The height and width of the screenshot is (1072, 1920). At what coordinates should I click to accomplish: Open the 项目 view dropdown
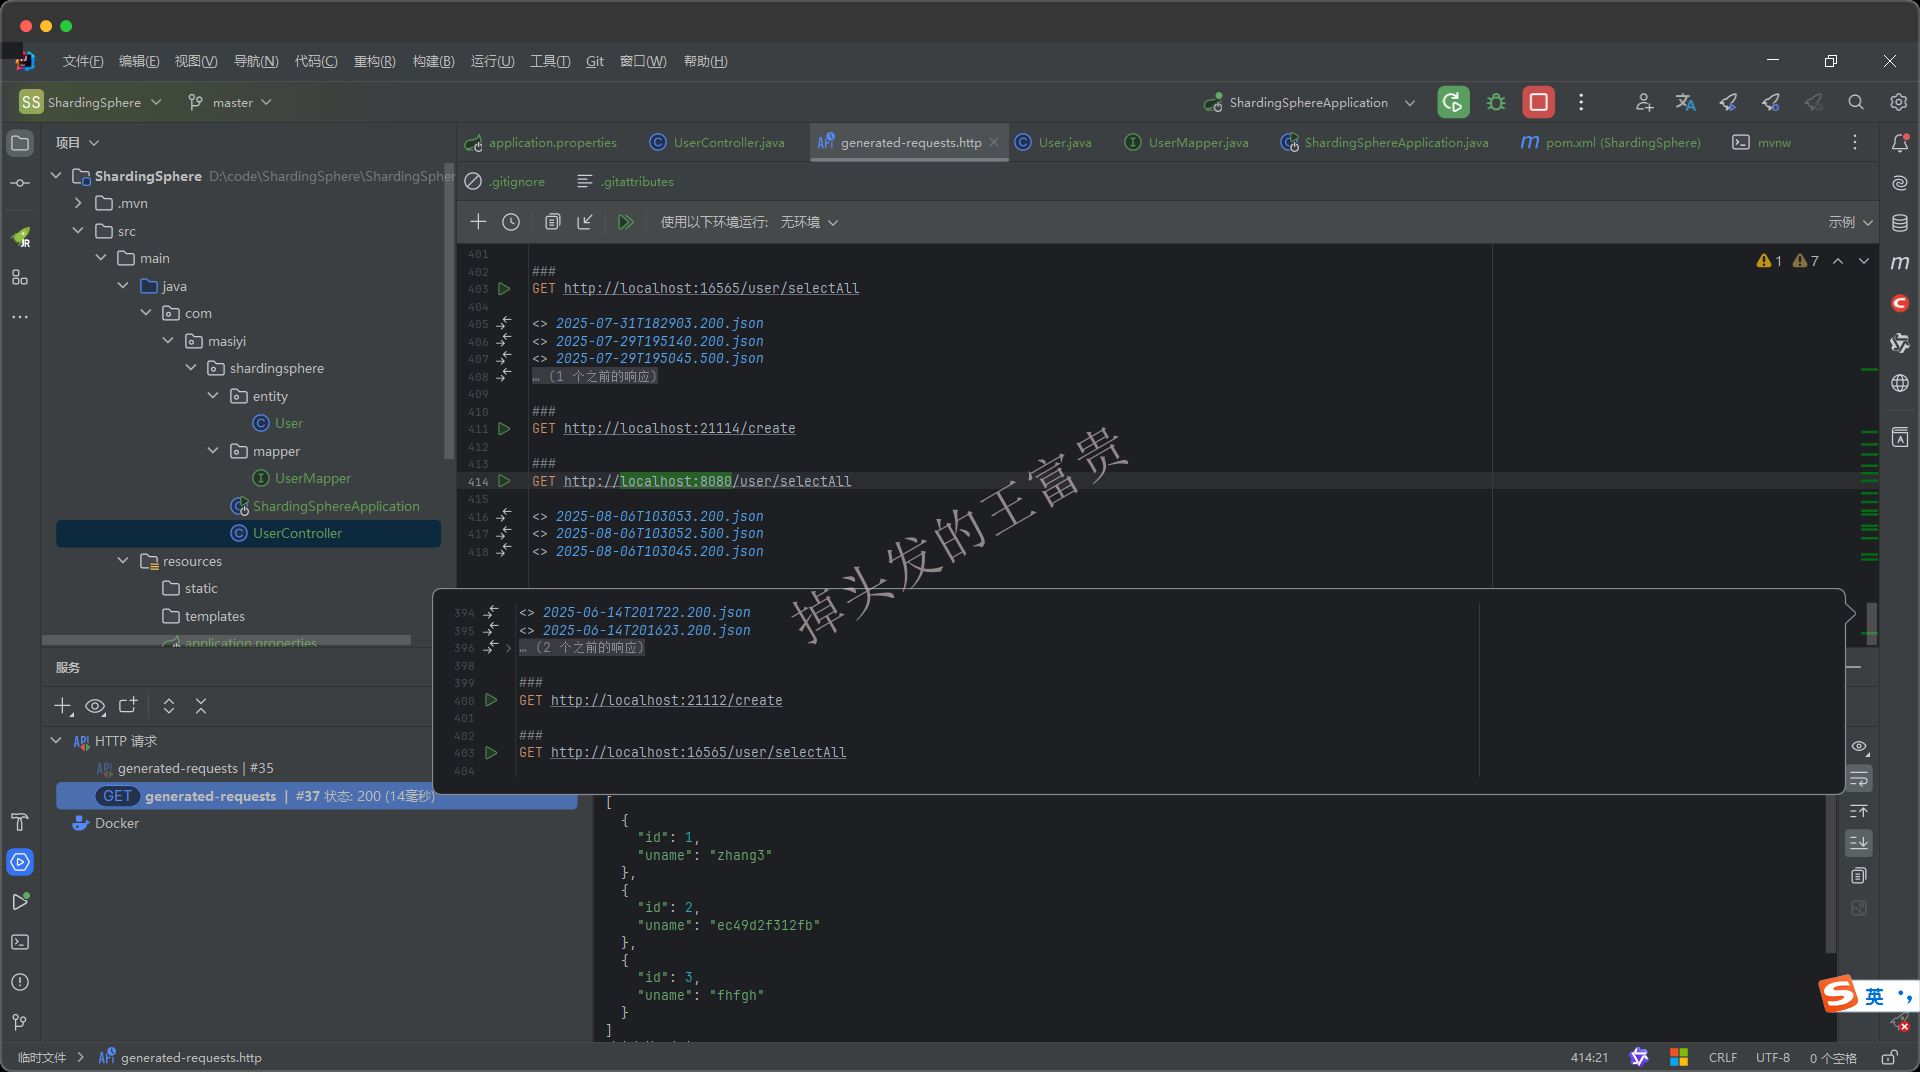(x=77, y=143)
